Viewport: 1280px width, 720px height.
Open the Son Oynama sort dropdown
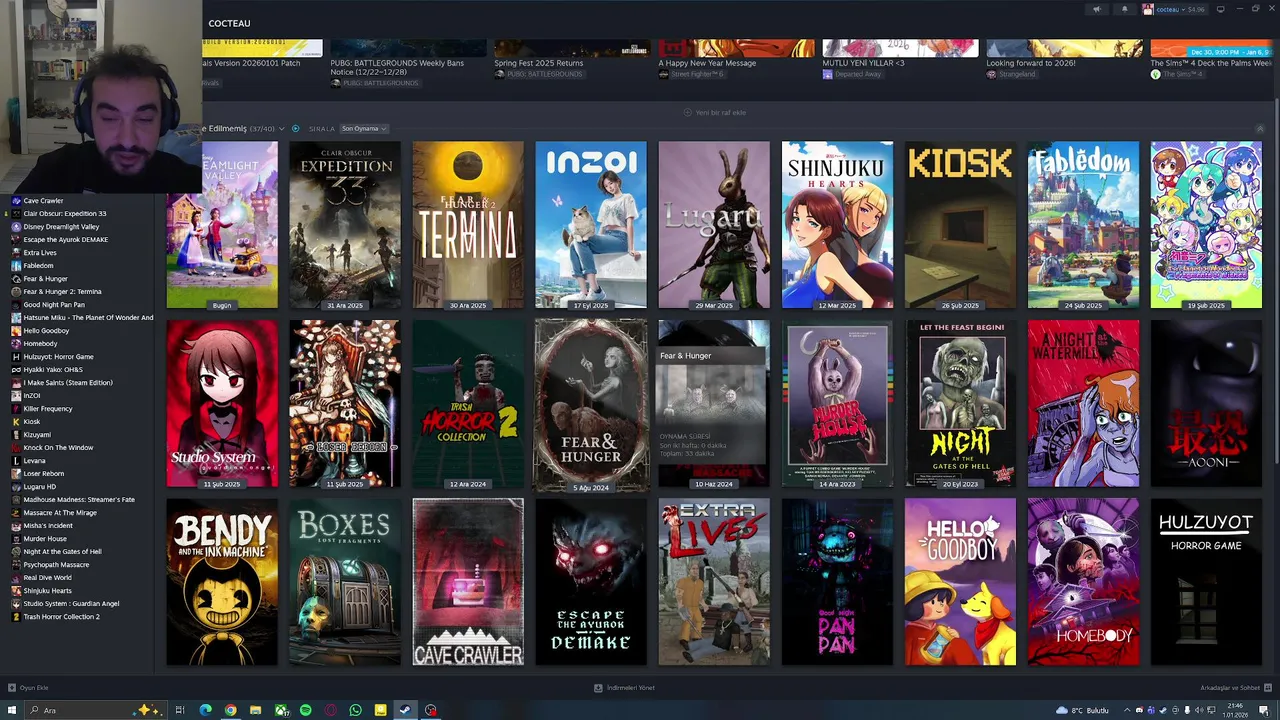point(363,128)
